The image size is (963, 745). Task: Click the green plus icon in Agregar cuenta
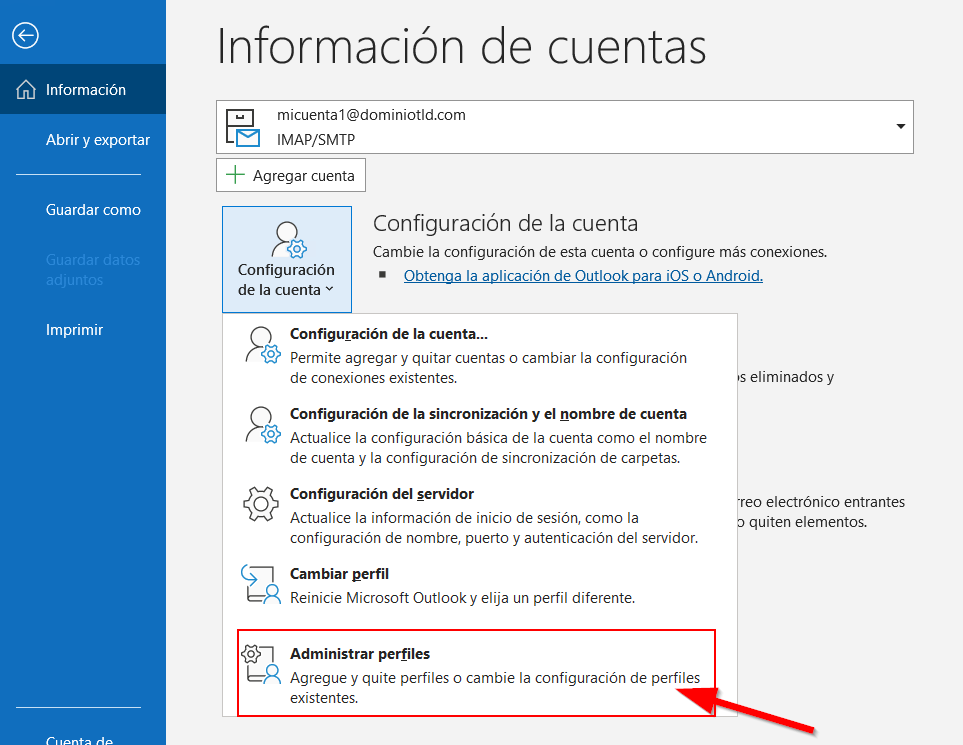(x=235, y=175)
